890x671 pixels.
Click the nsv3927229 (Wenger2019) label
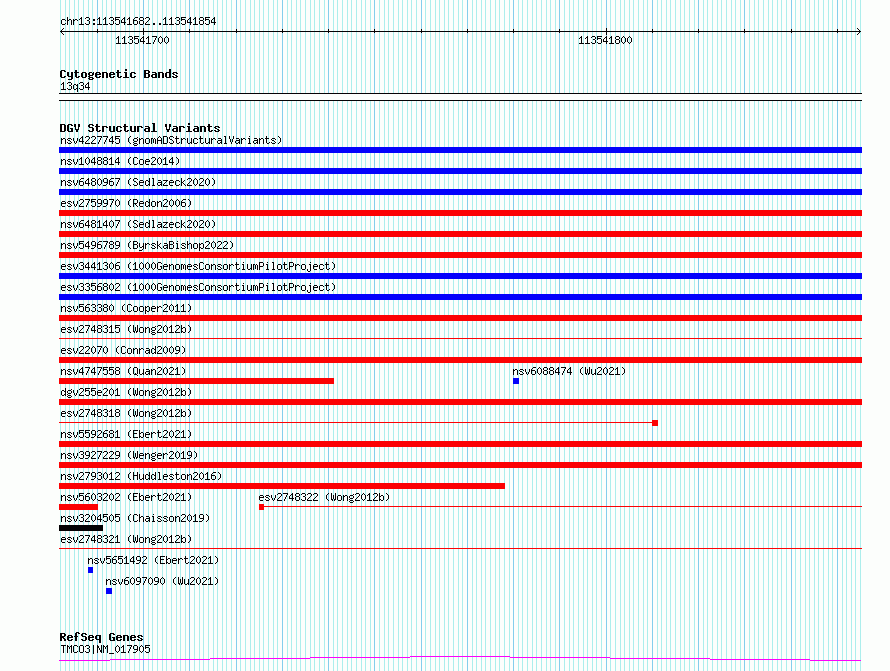(129, 455)
